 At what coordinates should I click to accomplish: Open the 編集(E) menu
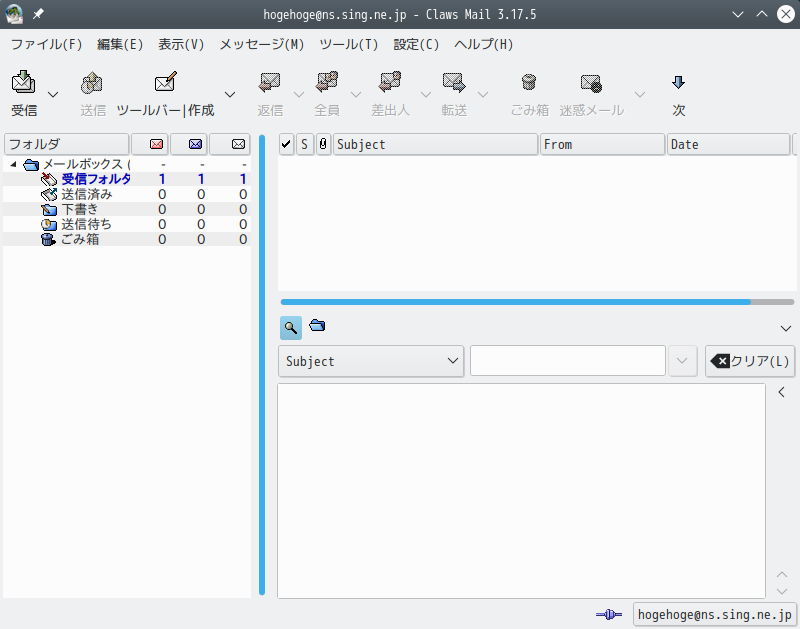120,44
